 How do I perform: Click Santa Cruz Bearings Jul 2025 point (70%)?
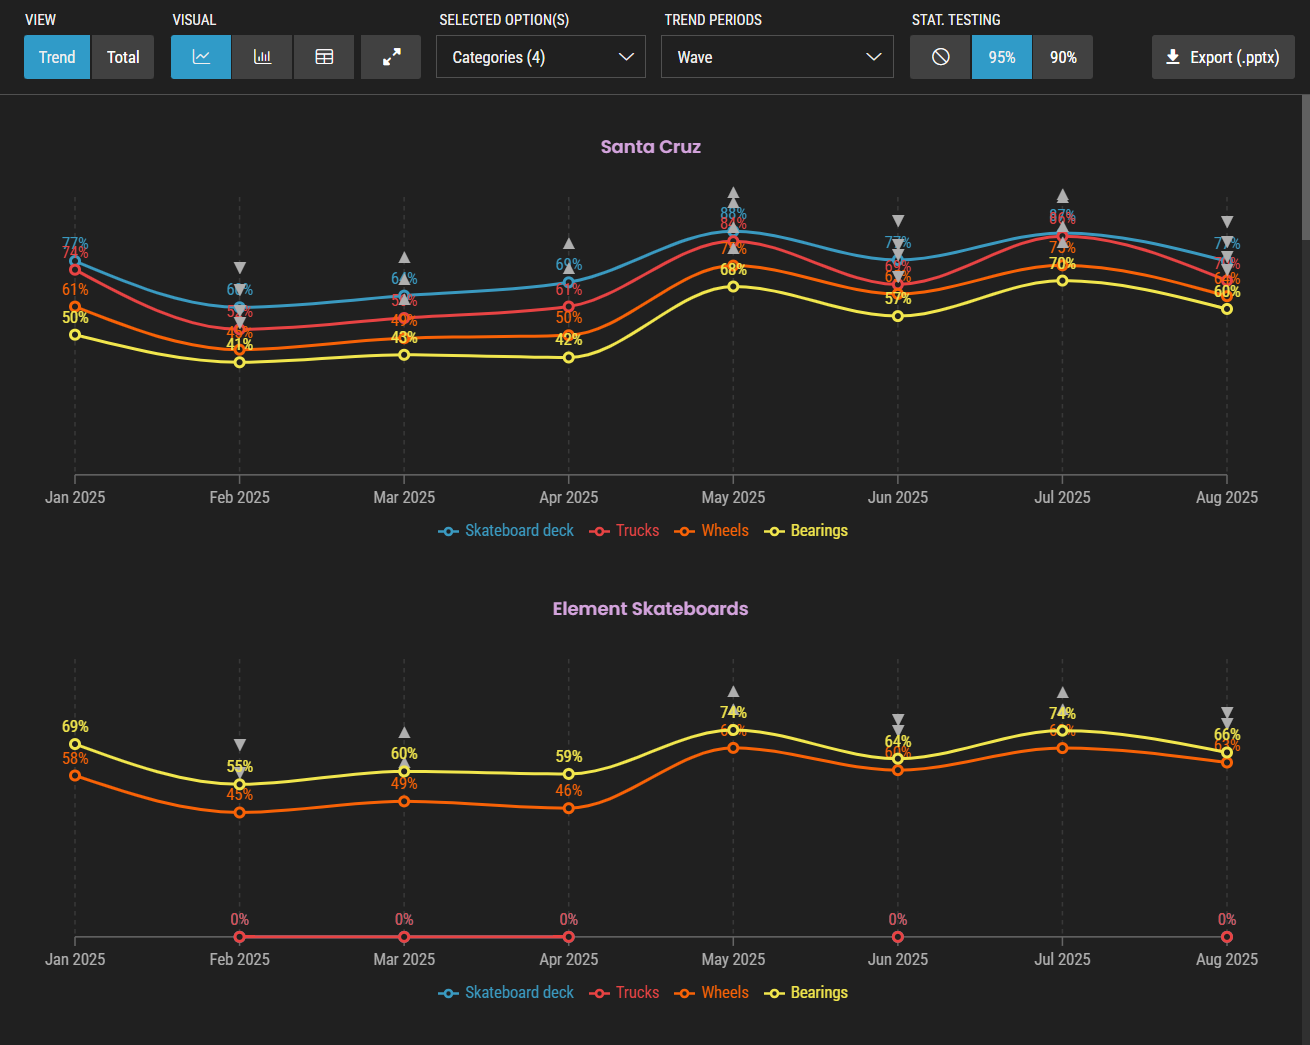click(1062, 281)
